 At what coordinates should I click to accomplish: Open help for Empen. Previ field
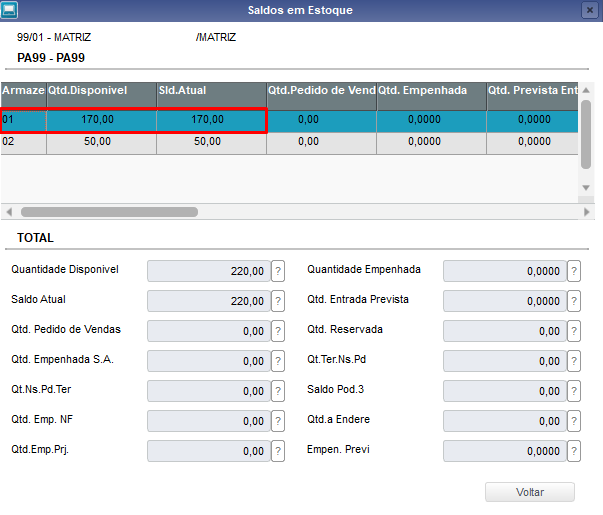[x=574, y=451]
